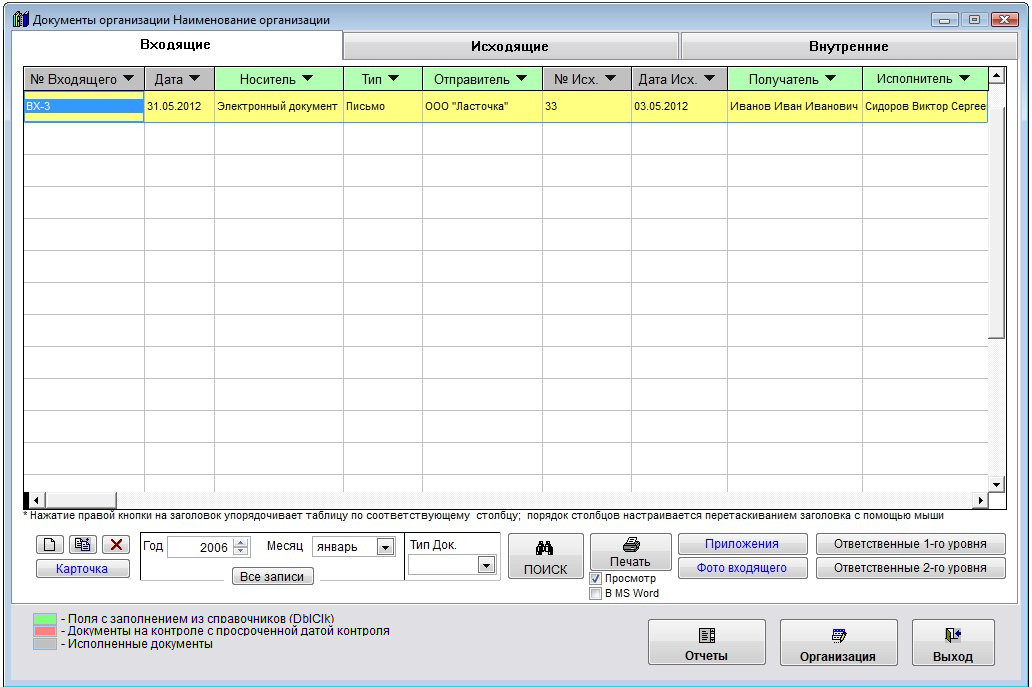Click the green legend color swatch
The width and height of the screenshot is (1032, 687).
coord(45,620)
